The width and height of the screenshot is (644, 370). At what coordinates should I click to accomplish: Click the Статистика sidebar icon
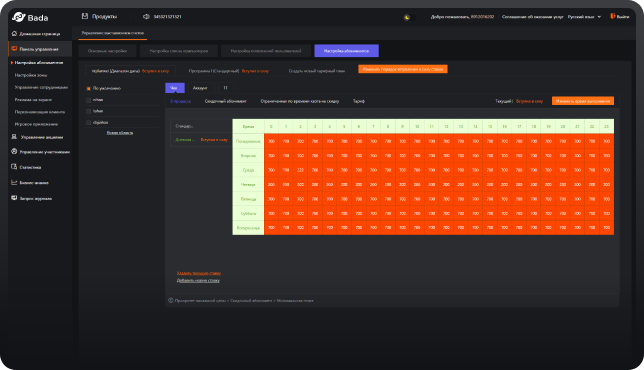(x=14, y=167)
